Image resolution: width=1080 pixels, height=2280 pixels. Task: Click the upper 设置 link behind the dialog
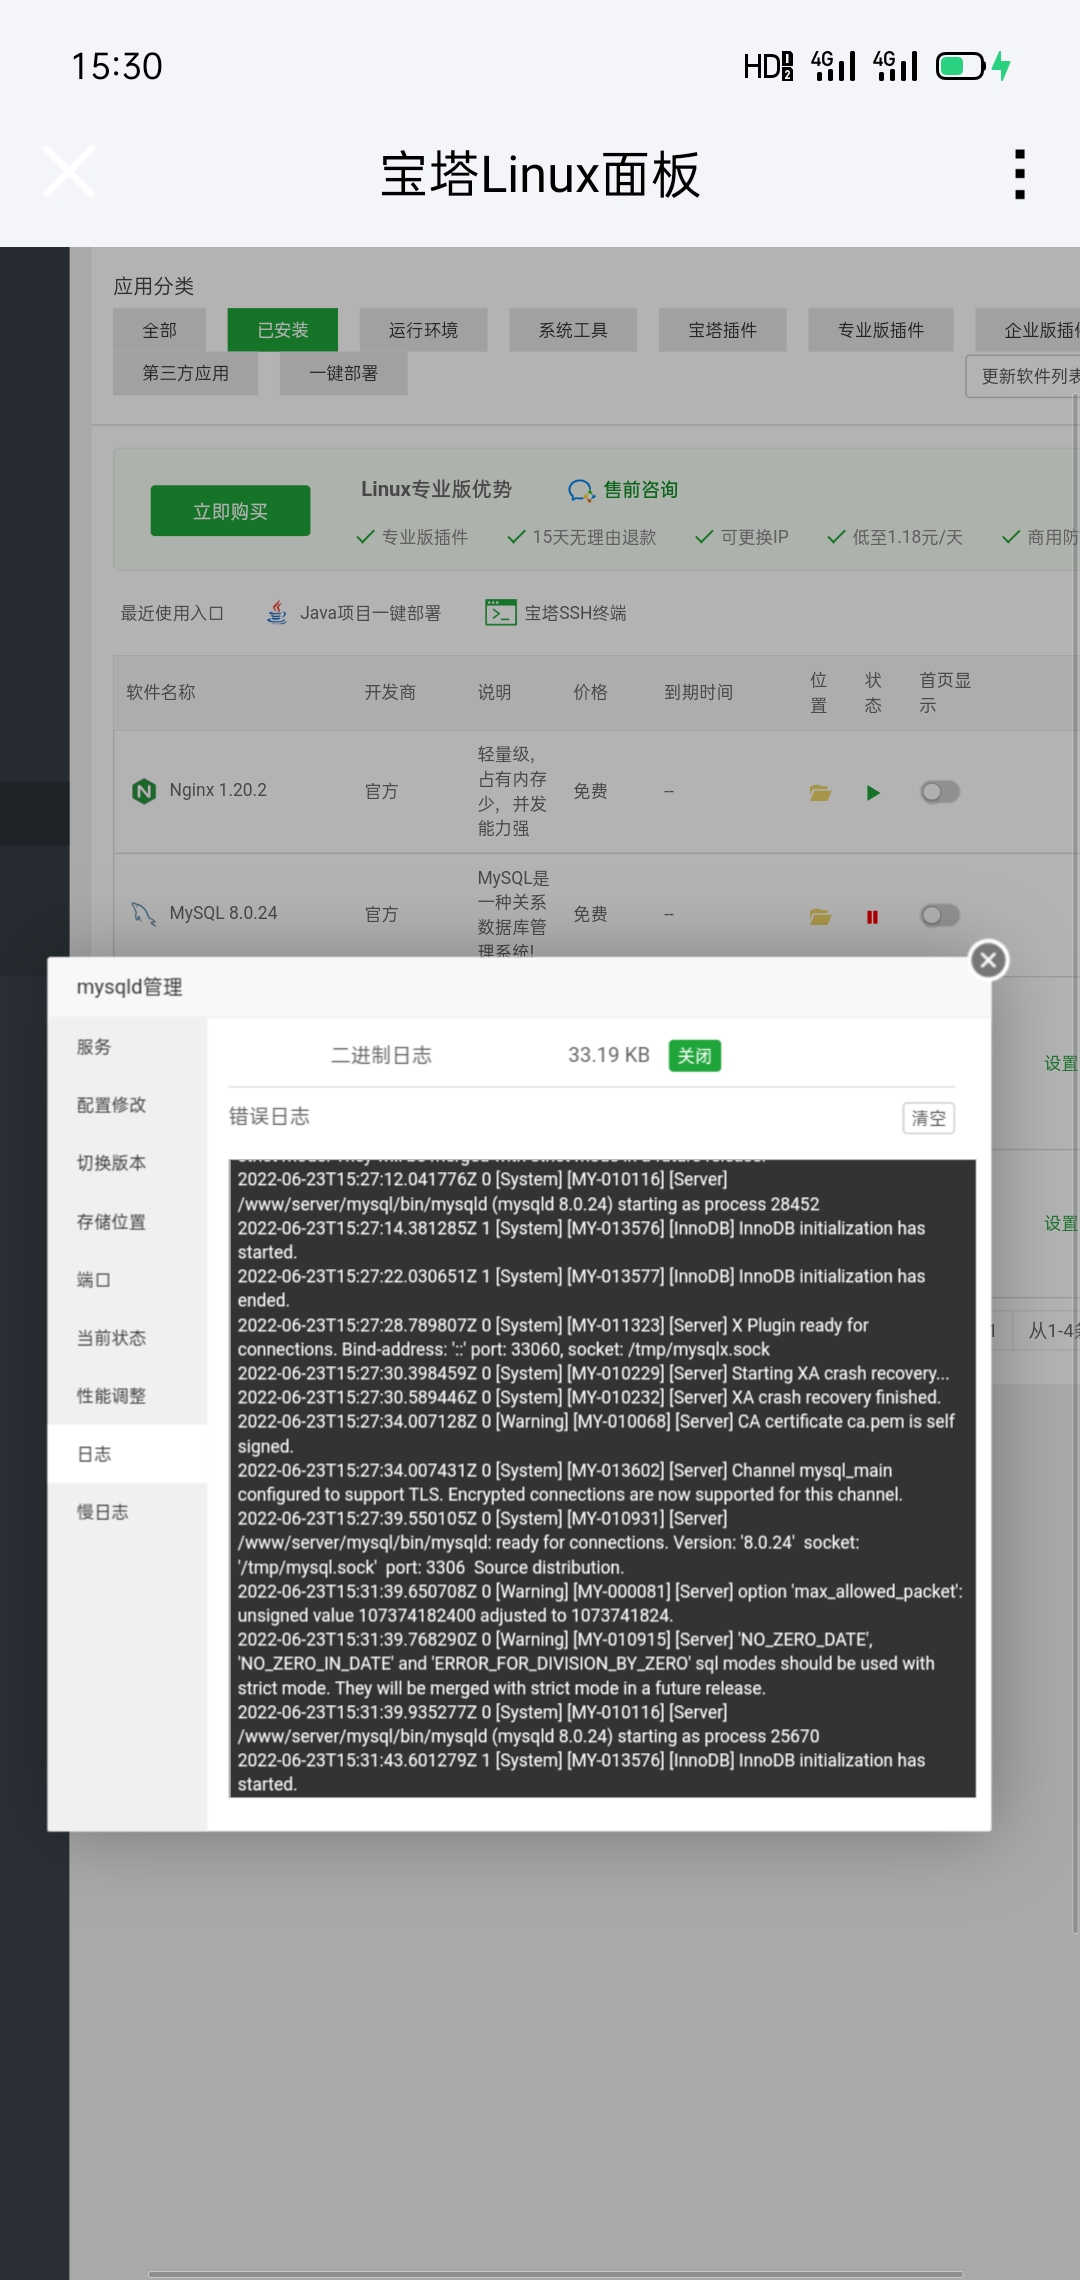[1061, 1063]
